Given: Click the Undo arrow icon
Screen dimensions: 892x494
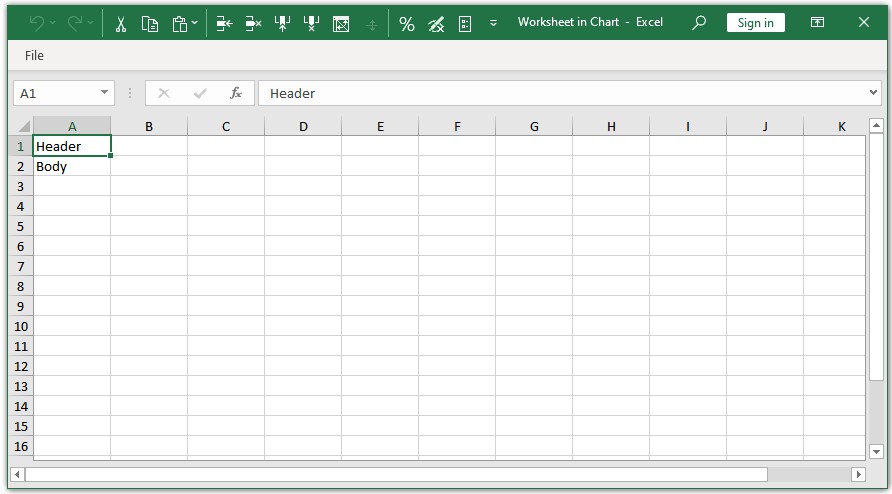Looking at the screenshot, I should (37, 23).
